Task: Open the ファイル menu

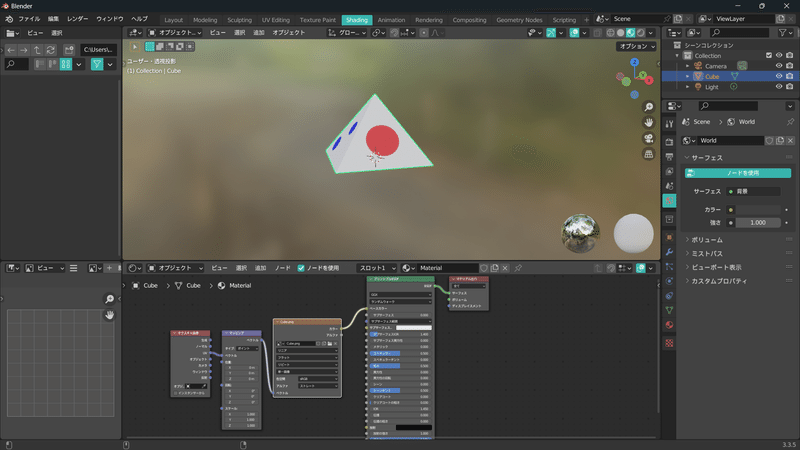Action: click(29, 19)
